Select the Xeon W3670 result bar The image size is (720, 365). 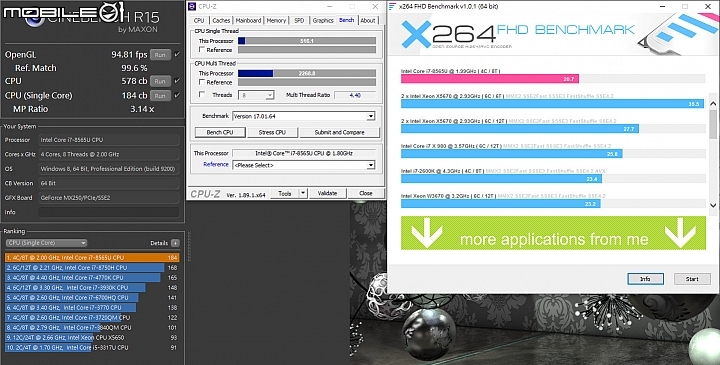(501, 204)
